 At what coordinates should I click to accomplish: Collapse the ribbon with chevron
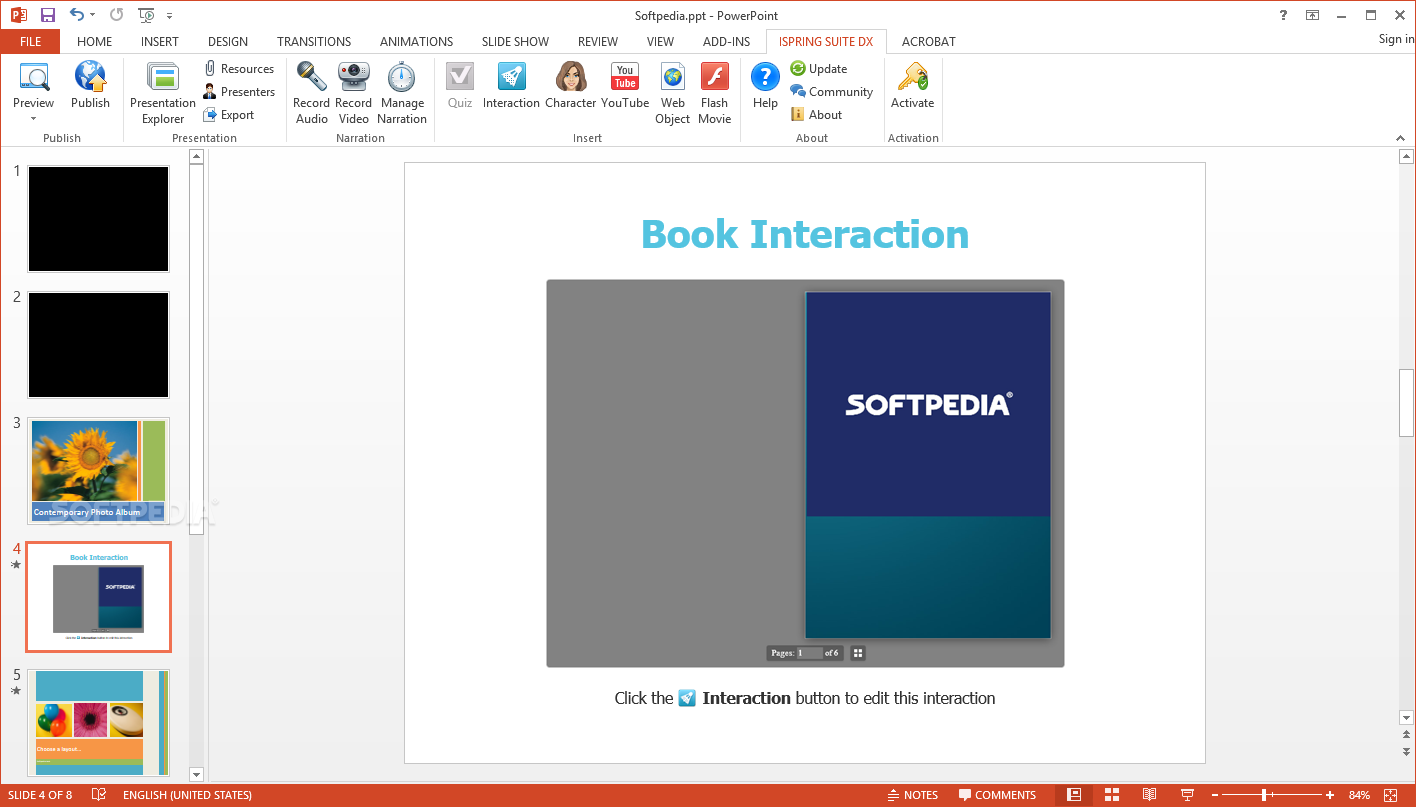[x=1400, y=138]
